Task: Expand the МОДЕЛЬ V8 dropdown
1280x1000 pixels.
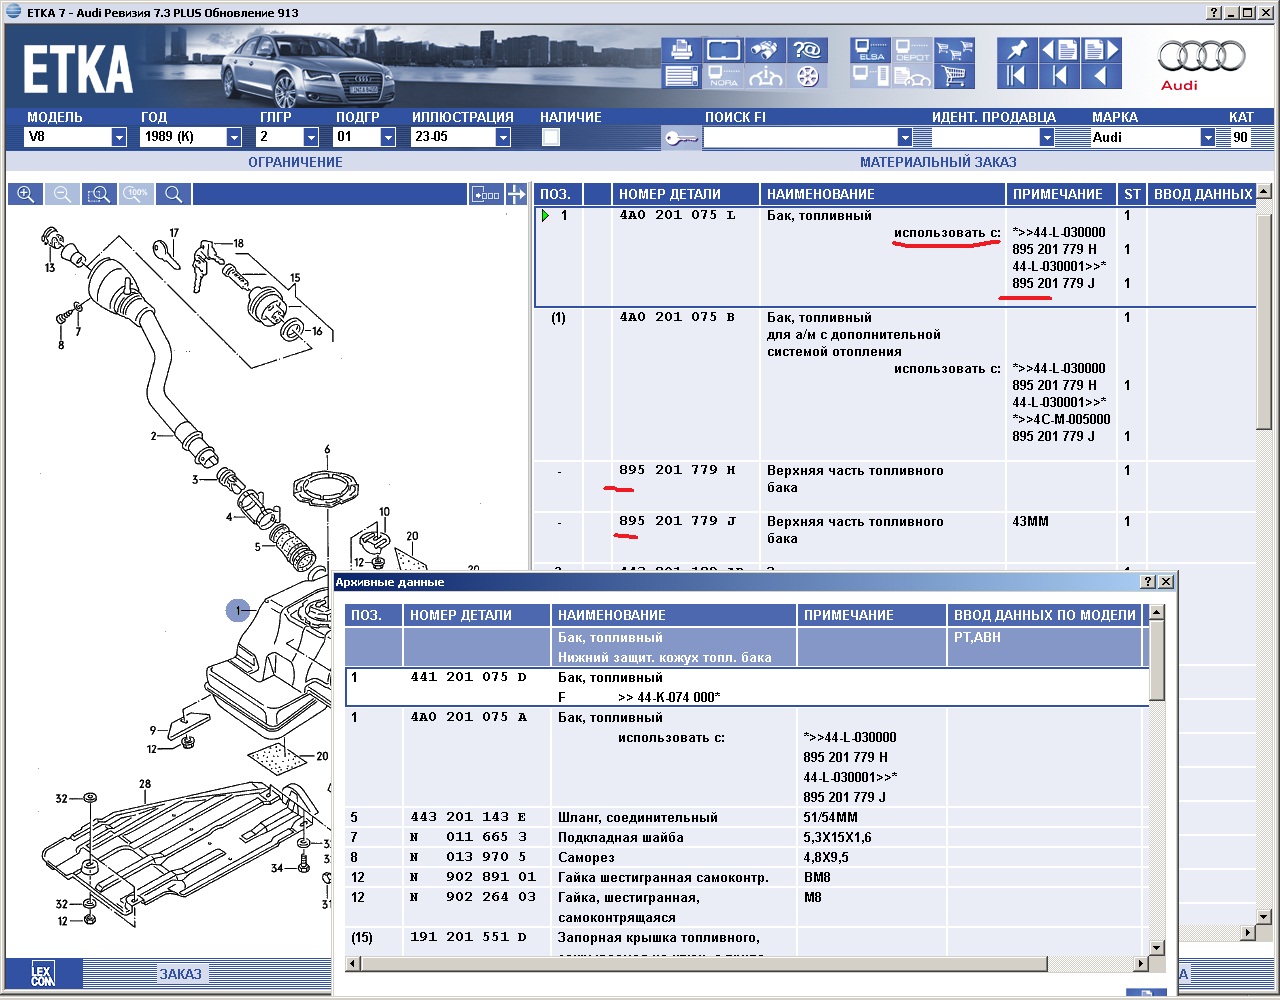Action: pyautogui.click(x=118, y=137)
